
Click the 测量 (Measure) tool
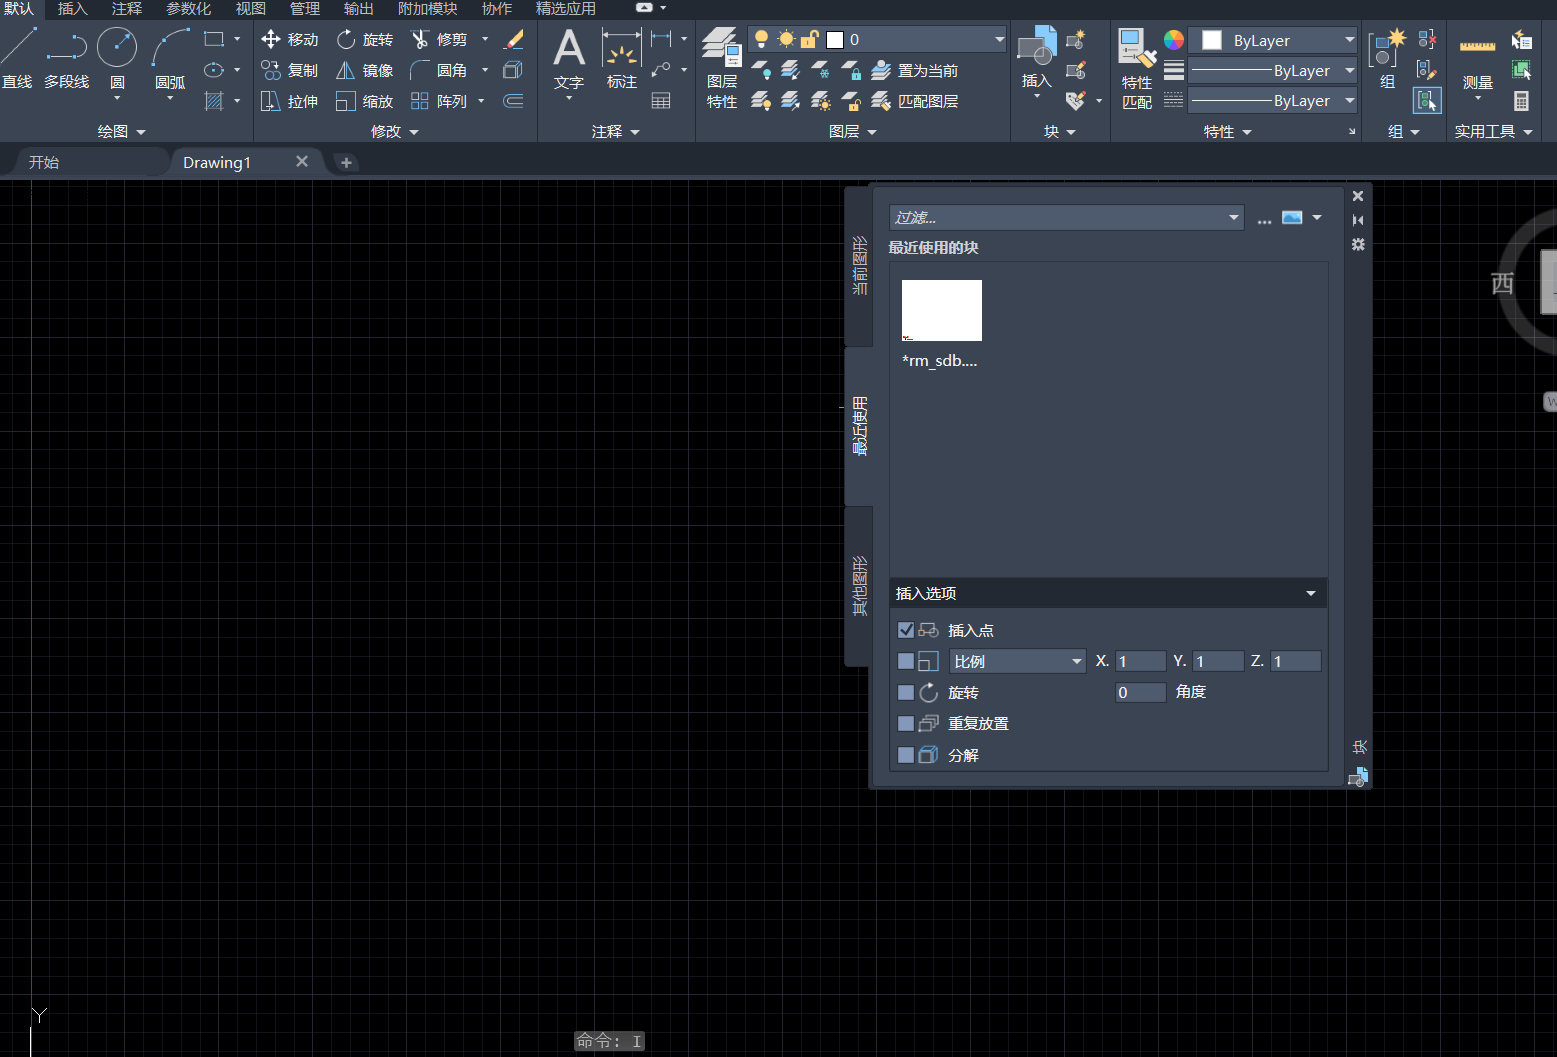tap(1477, 60)
